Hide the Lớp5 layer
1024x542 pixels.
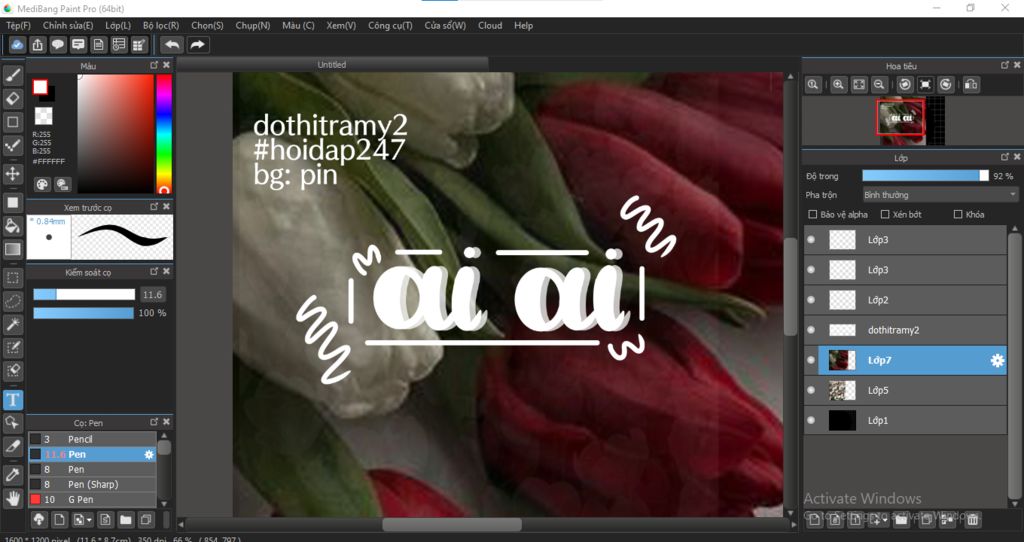(x=811, y=390)
